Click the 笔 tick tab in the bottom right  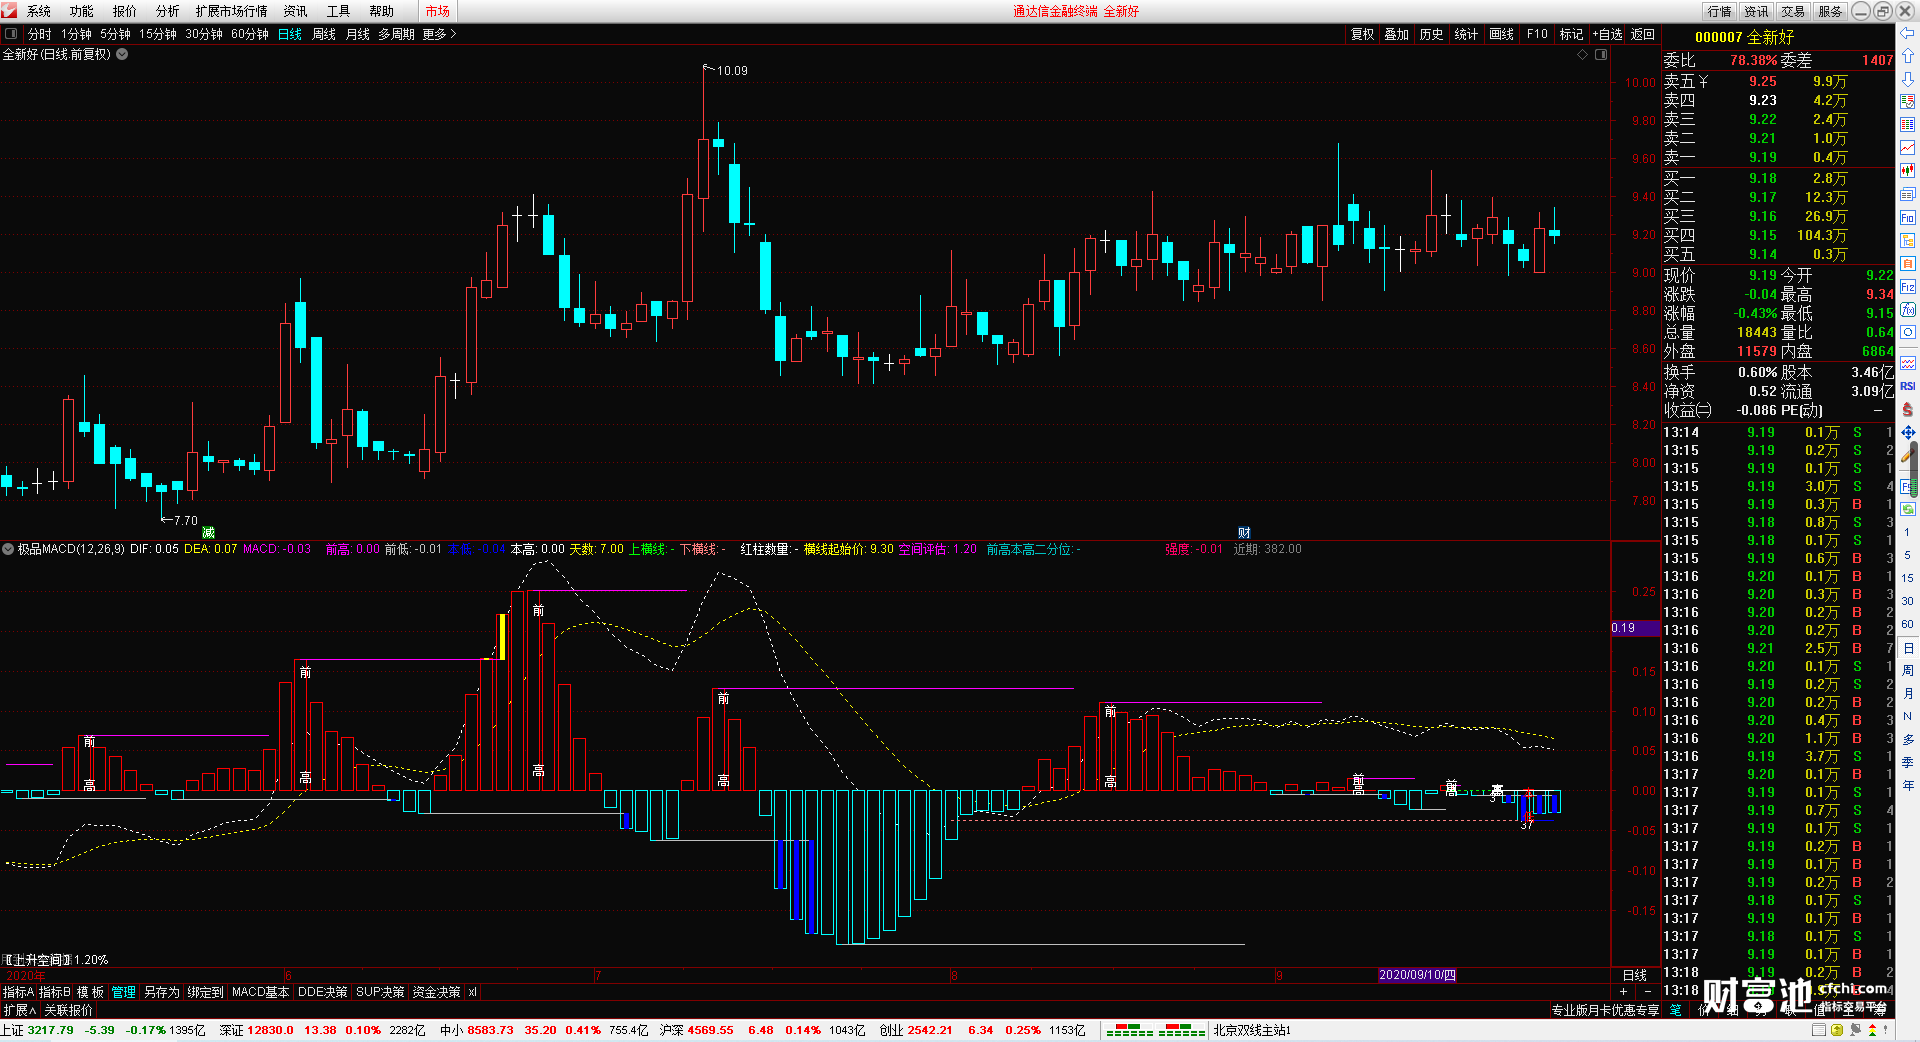[1675, 1010]
